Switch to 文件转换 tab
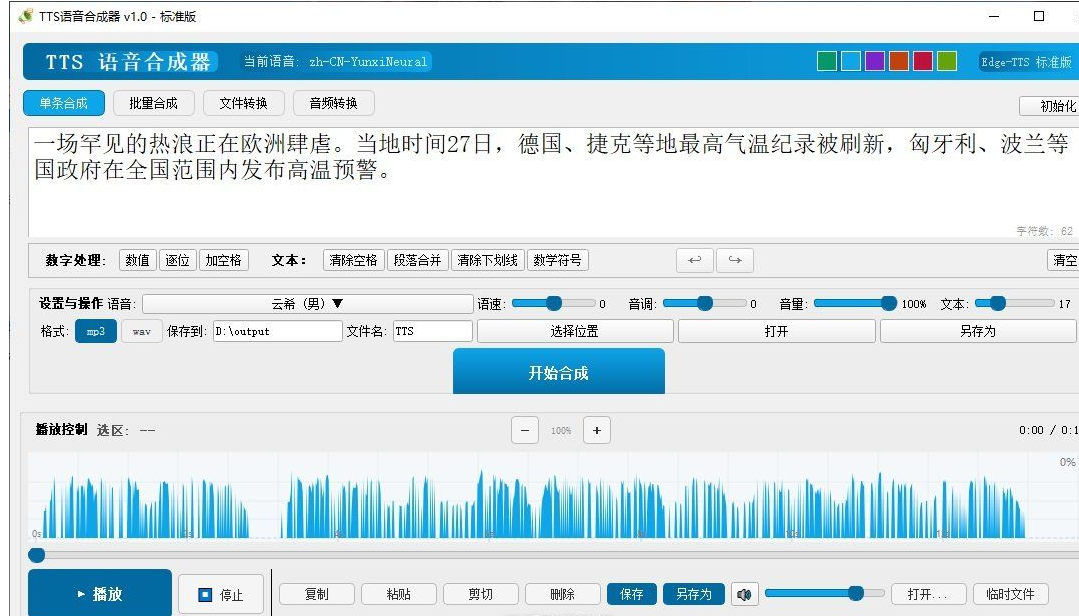The height and width of the screenshot is (616, 1079). [244, 103]
